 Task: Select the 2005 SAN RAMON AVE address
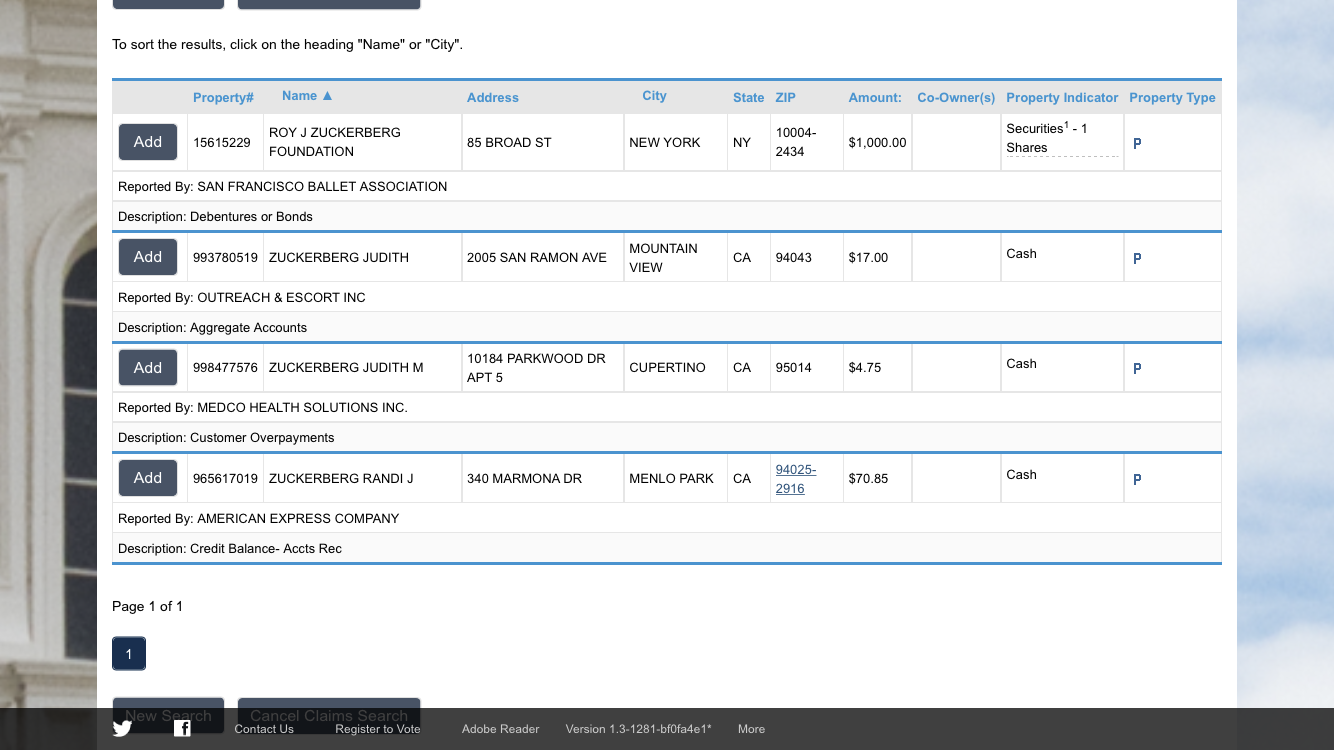(543, 257)
